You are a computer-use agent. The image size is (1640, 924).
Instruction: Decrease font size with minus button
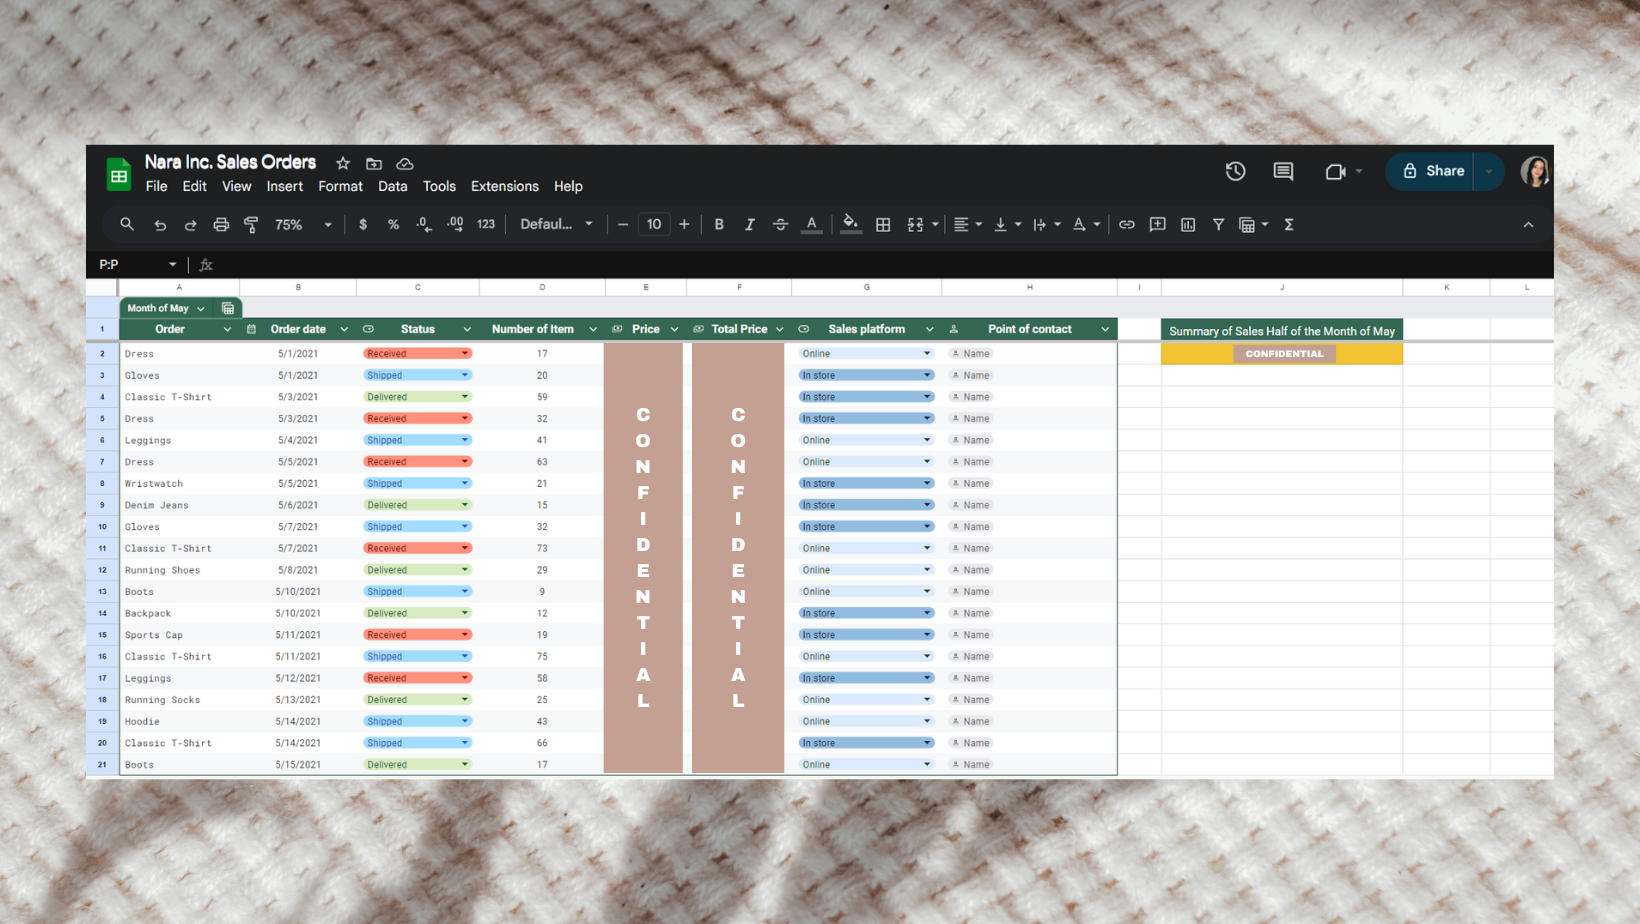click(623, 225)
